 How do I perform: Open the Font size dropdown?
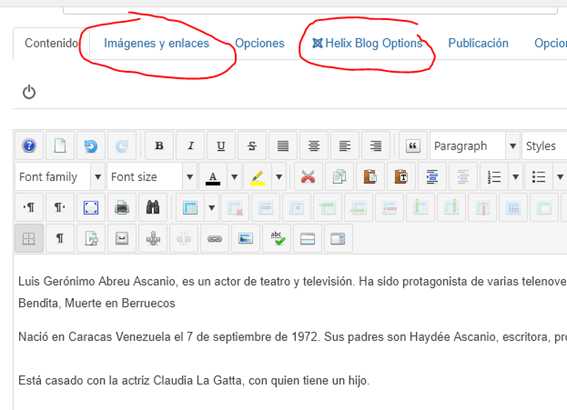click(x=152, y=177)
